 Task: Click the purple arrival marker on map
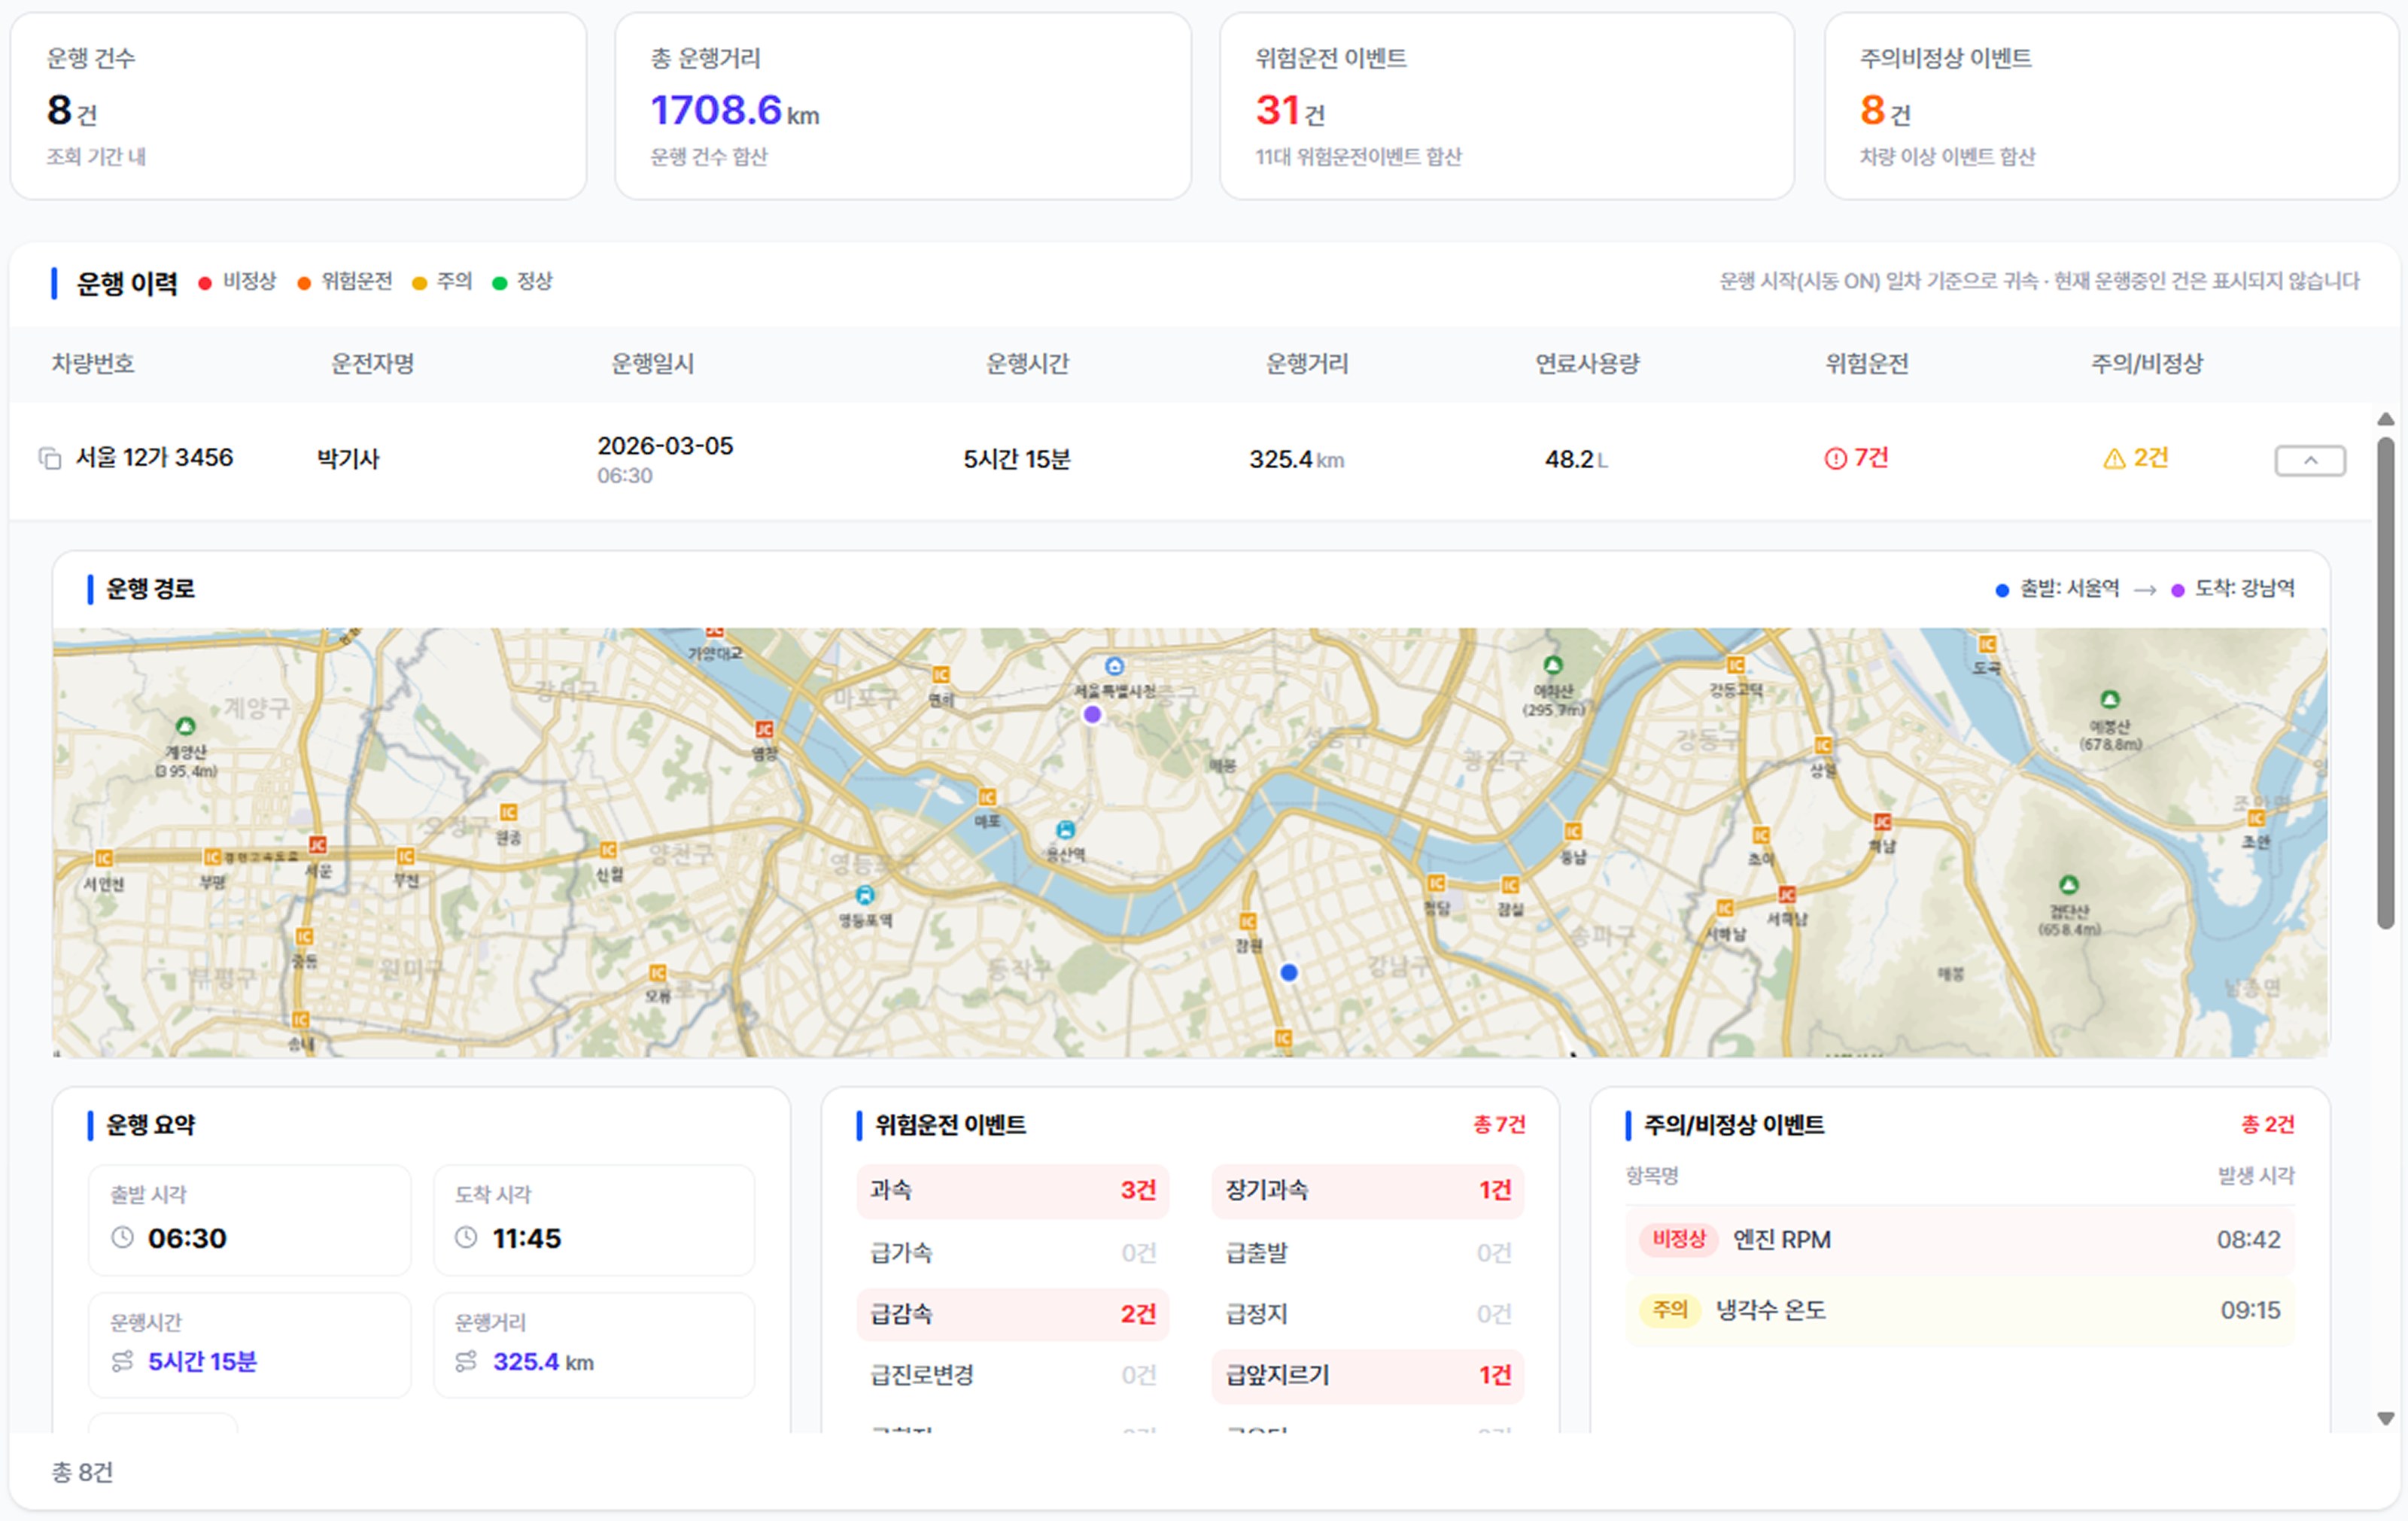pyautogui.click(x=1092, y=714)
